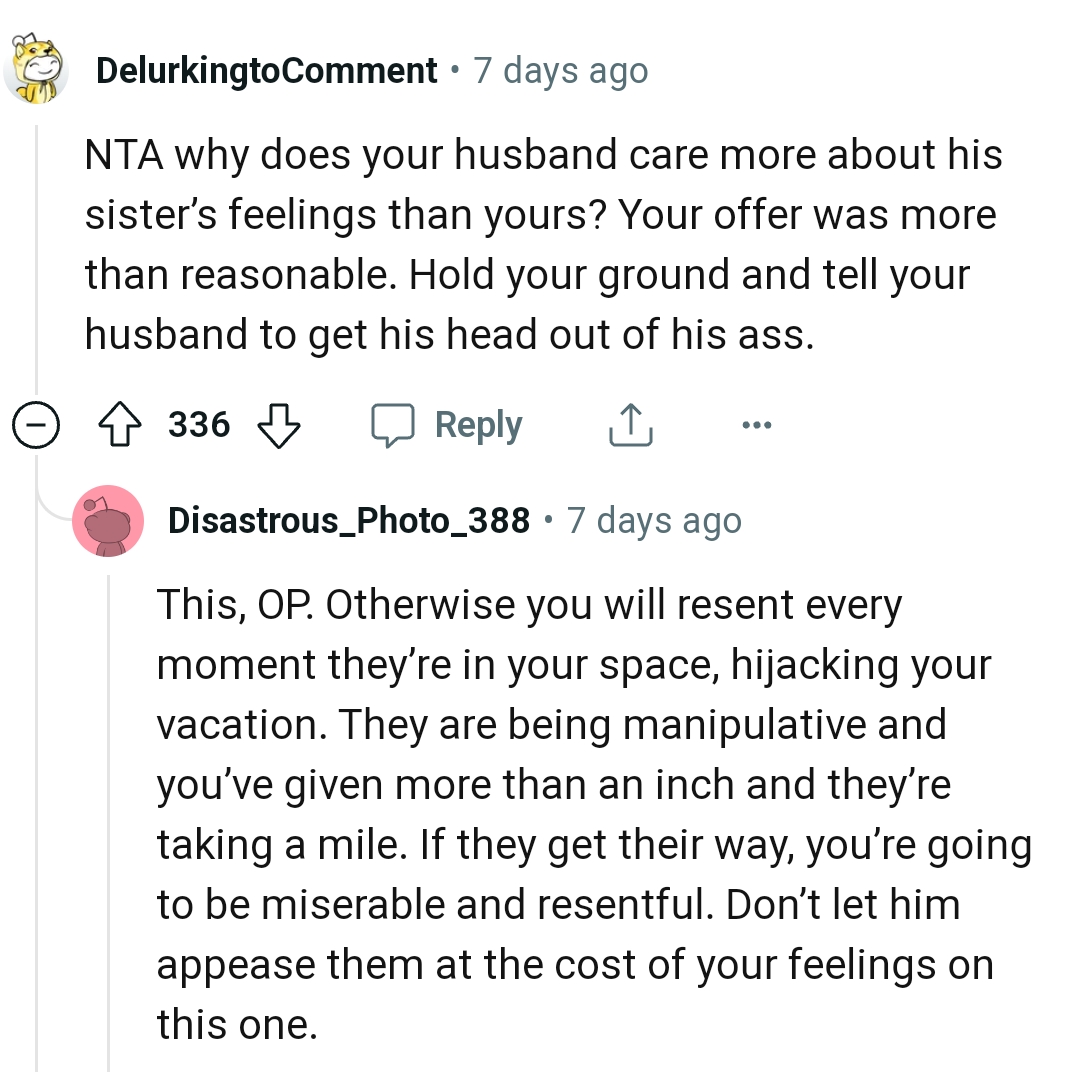Click Disastrous_Photo_388's '7 days ago' timestamp
Image resolution: width=1080 pixels, height=1072 pixels.
pyautogui.click(x=655, y=520)
